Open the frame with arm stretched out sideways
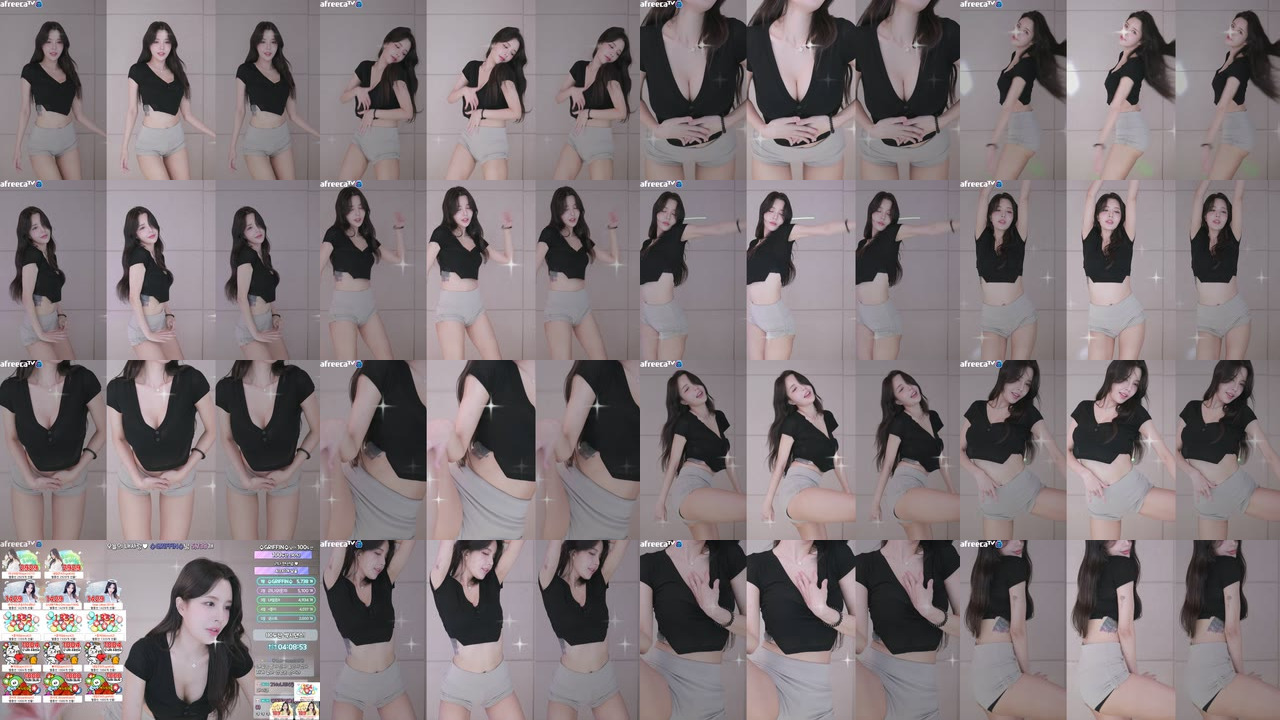The width and height of the screenshot is (1280, 720). point(800,270)
